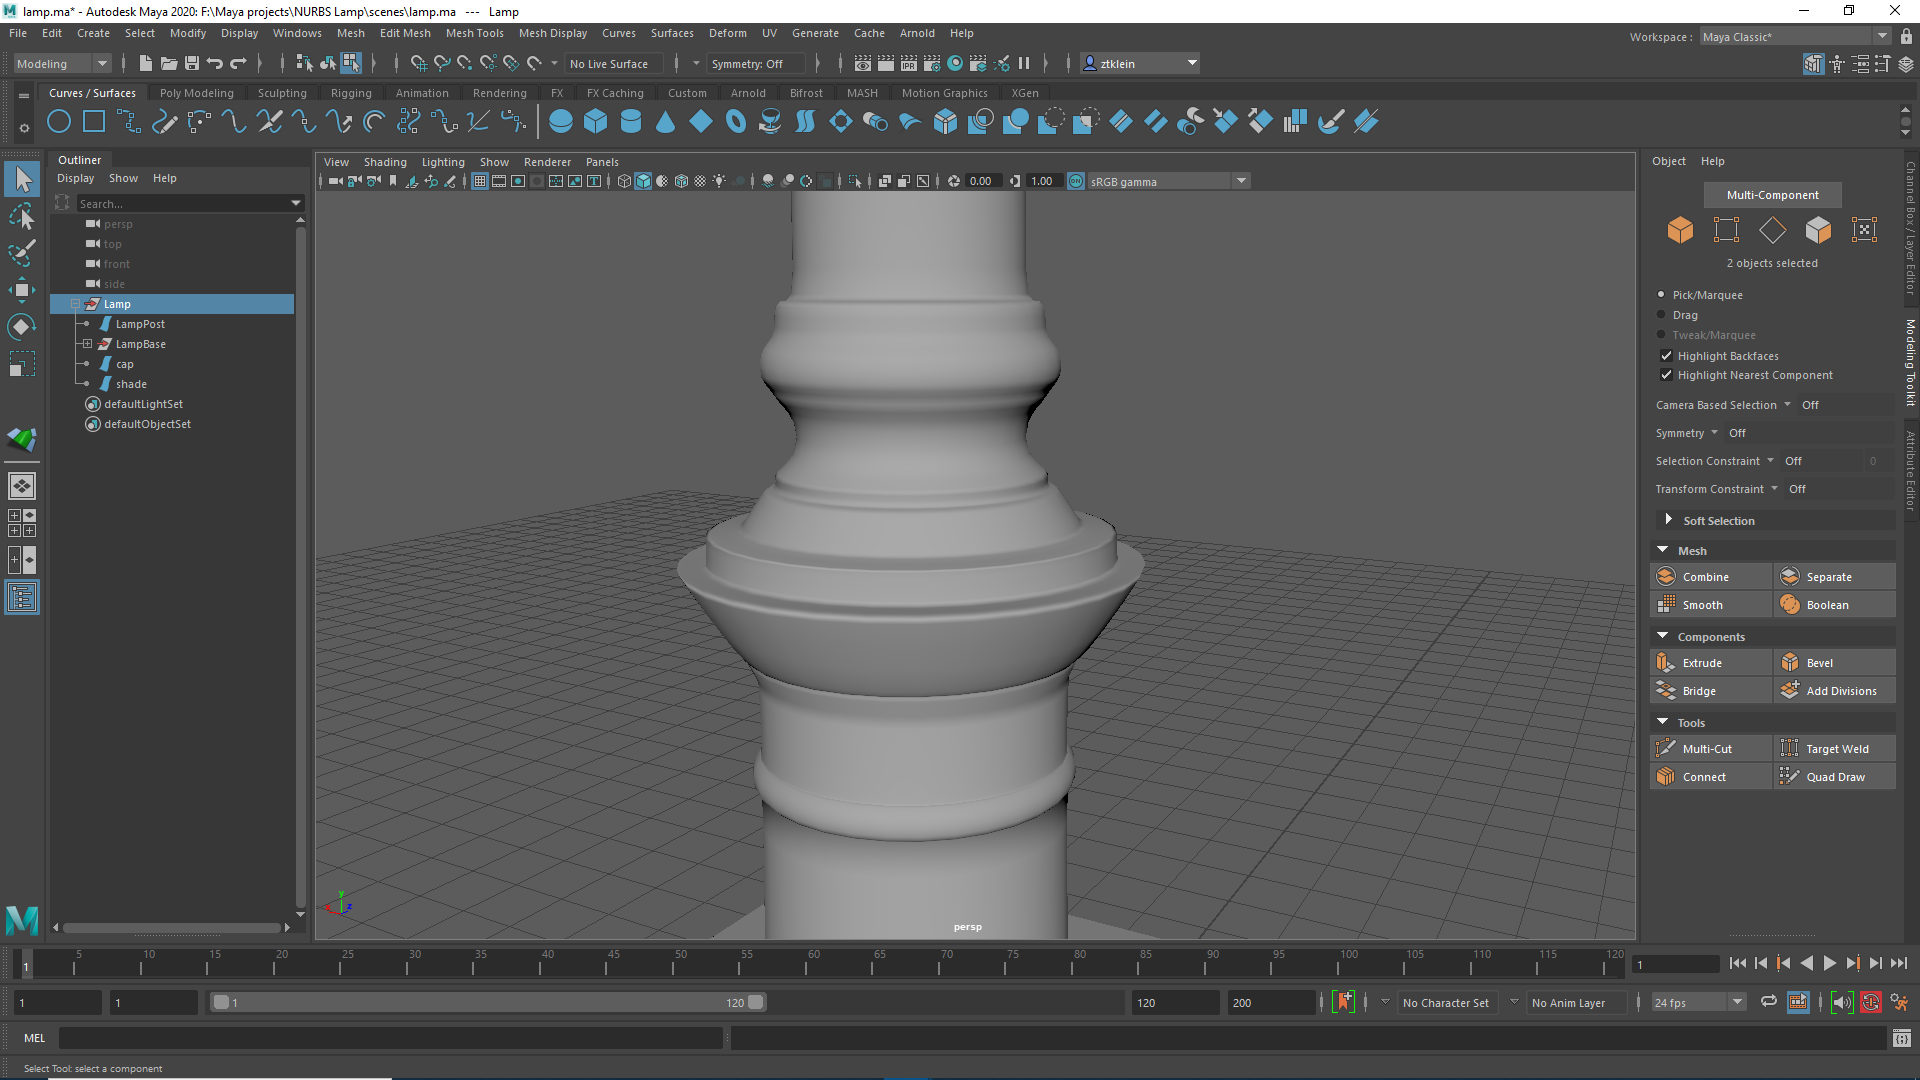Click the Multi-Cut tool icon
The width and height of the screenshot is (1920, 1080).
[x=1666, y=749]
